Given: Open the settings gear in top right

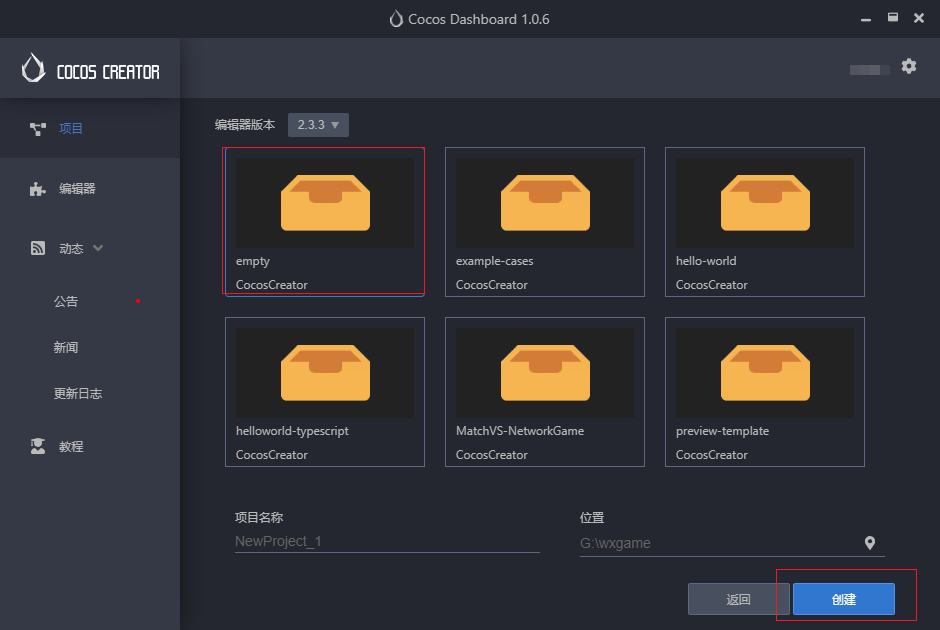Looking at the screenshot, I should [909, 66].
